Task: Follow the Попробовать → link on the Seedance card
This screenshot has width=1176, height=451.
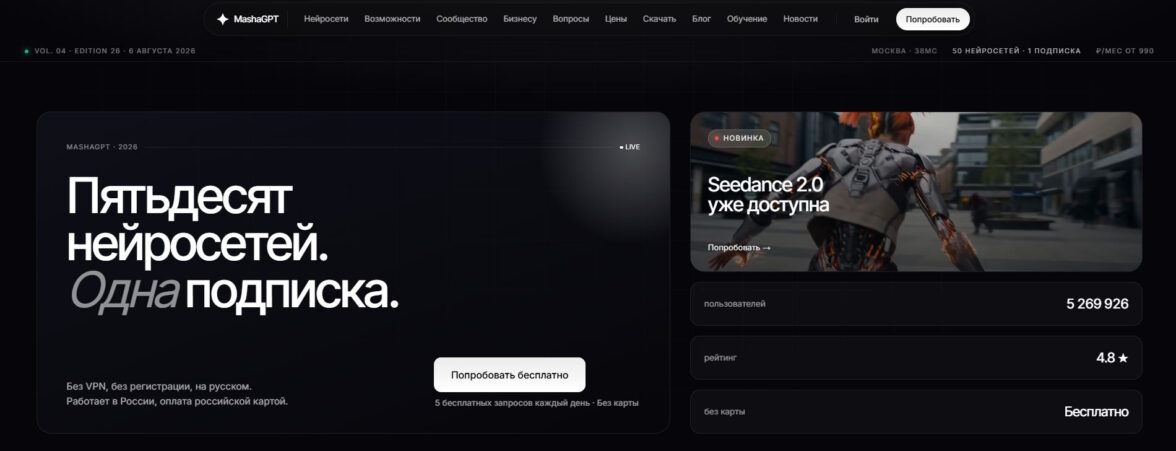Action: coord(739,247)
